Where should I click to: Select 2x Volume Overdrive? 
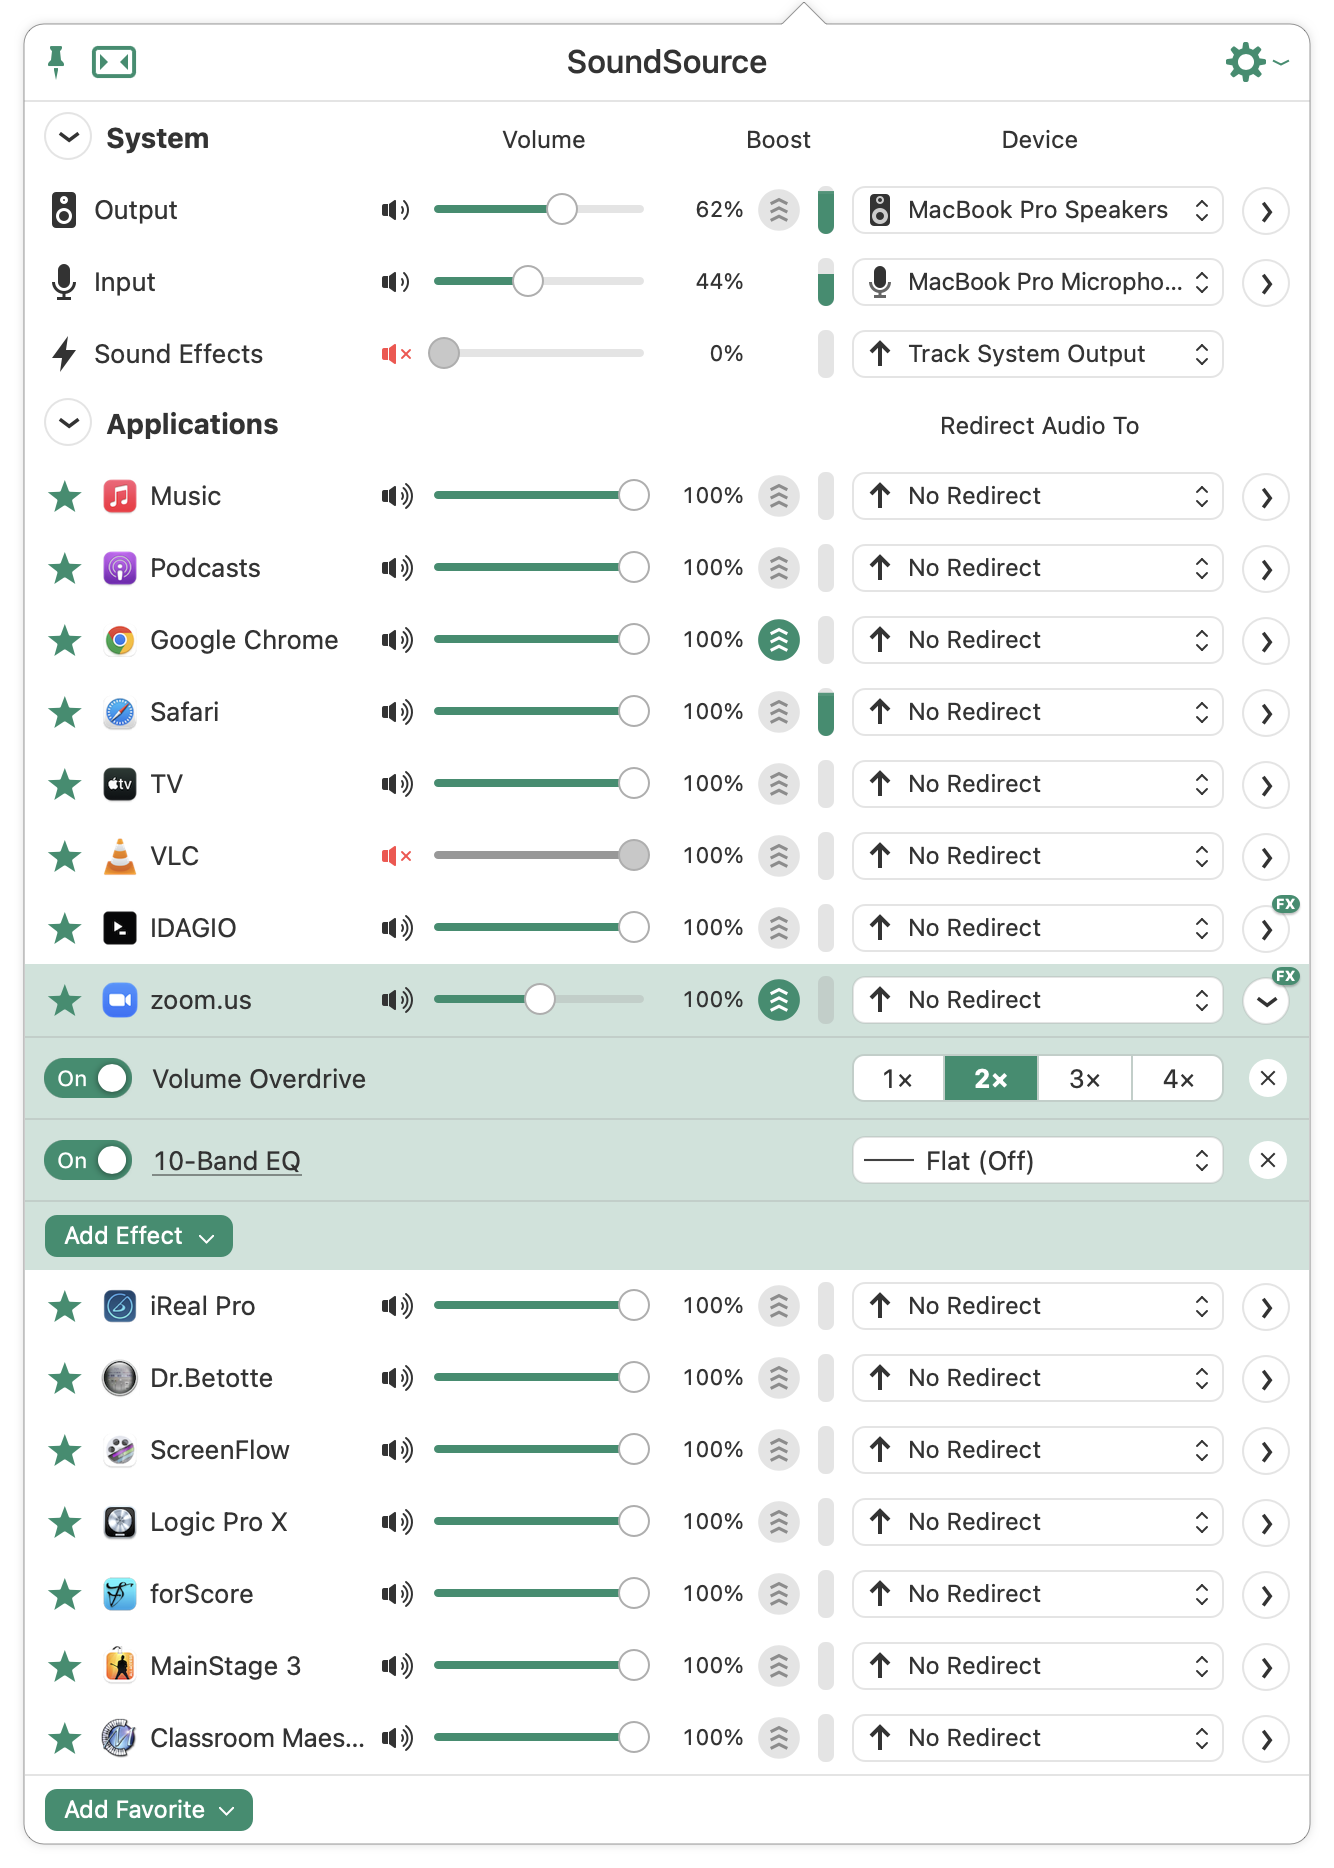click(991, 1078)
